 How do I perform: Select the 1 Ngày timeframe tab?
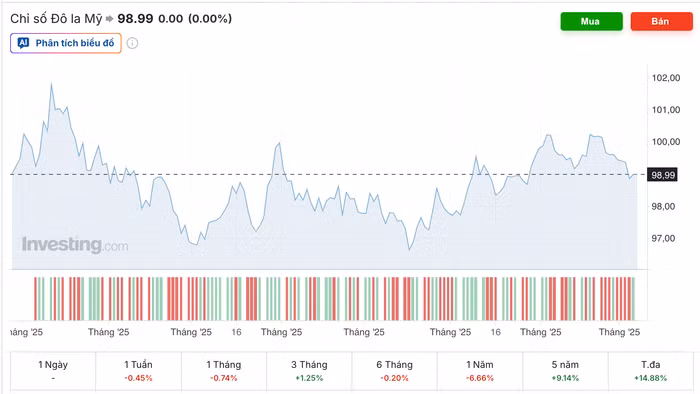coord(53,371)
